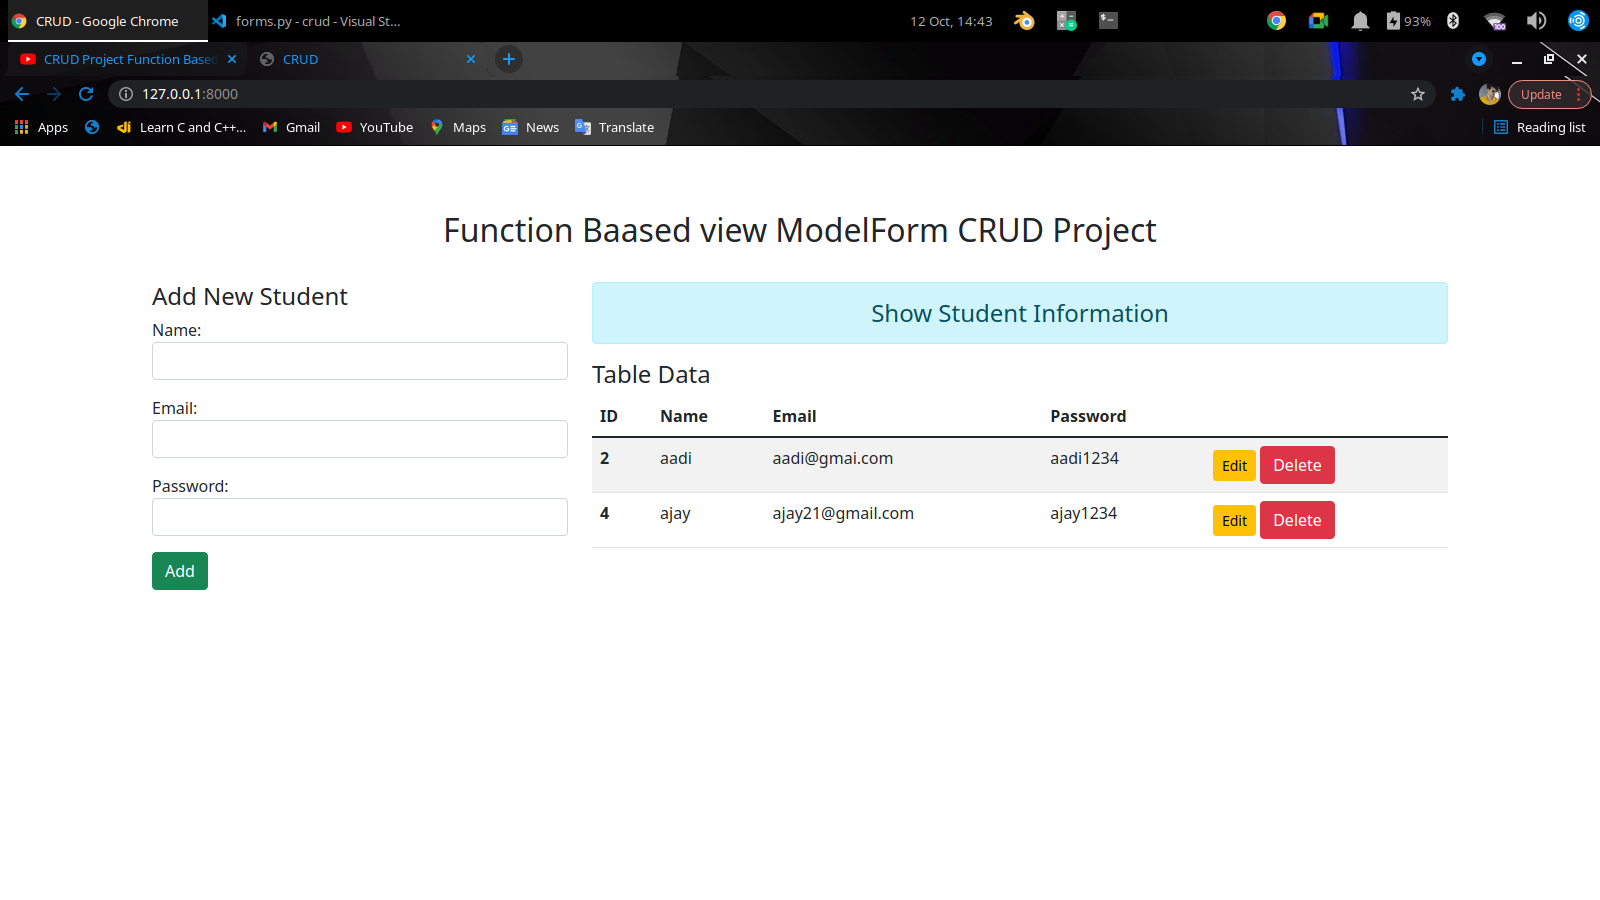This screenshot has height=900, width=1600.
Task: Edit the aadi student row
Action: [1234, 466]
